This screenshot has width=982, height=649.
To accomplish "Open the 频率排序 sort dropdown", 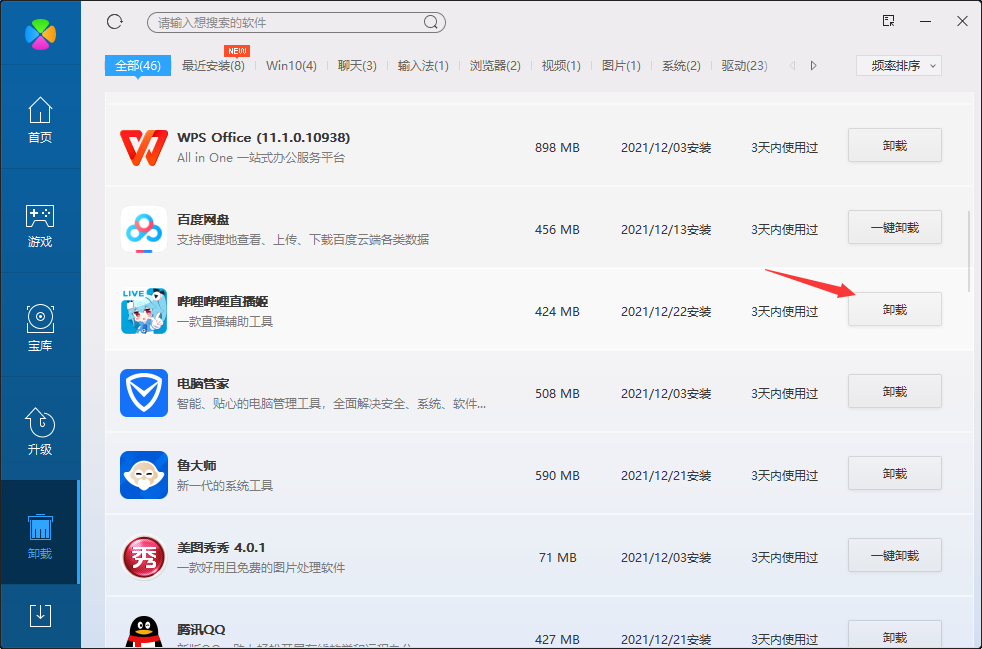I will [x=899, y=66].
